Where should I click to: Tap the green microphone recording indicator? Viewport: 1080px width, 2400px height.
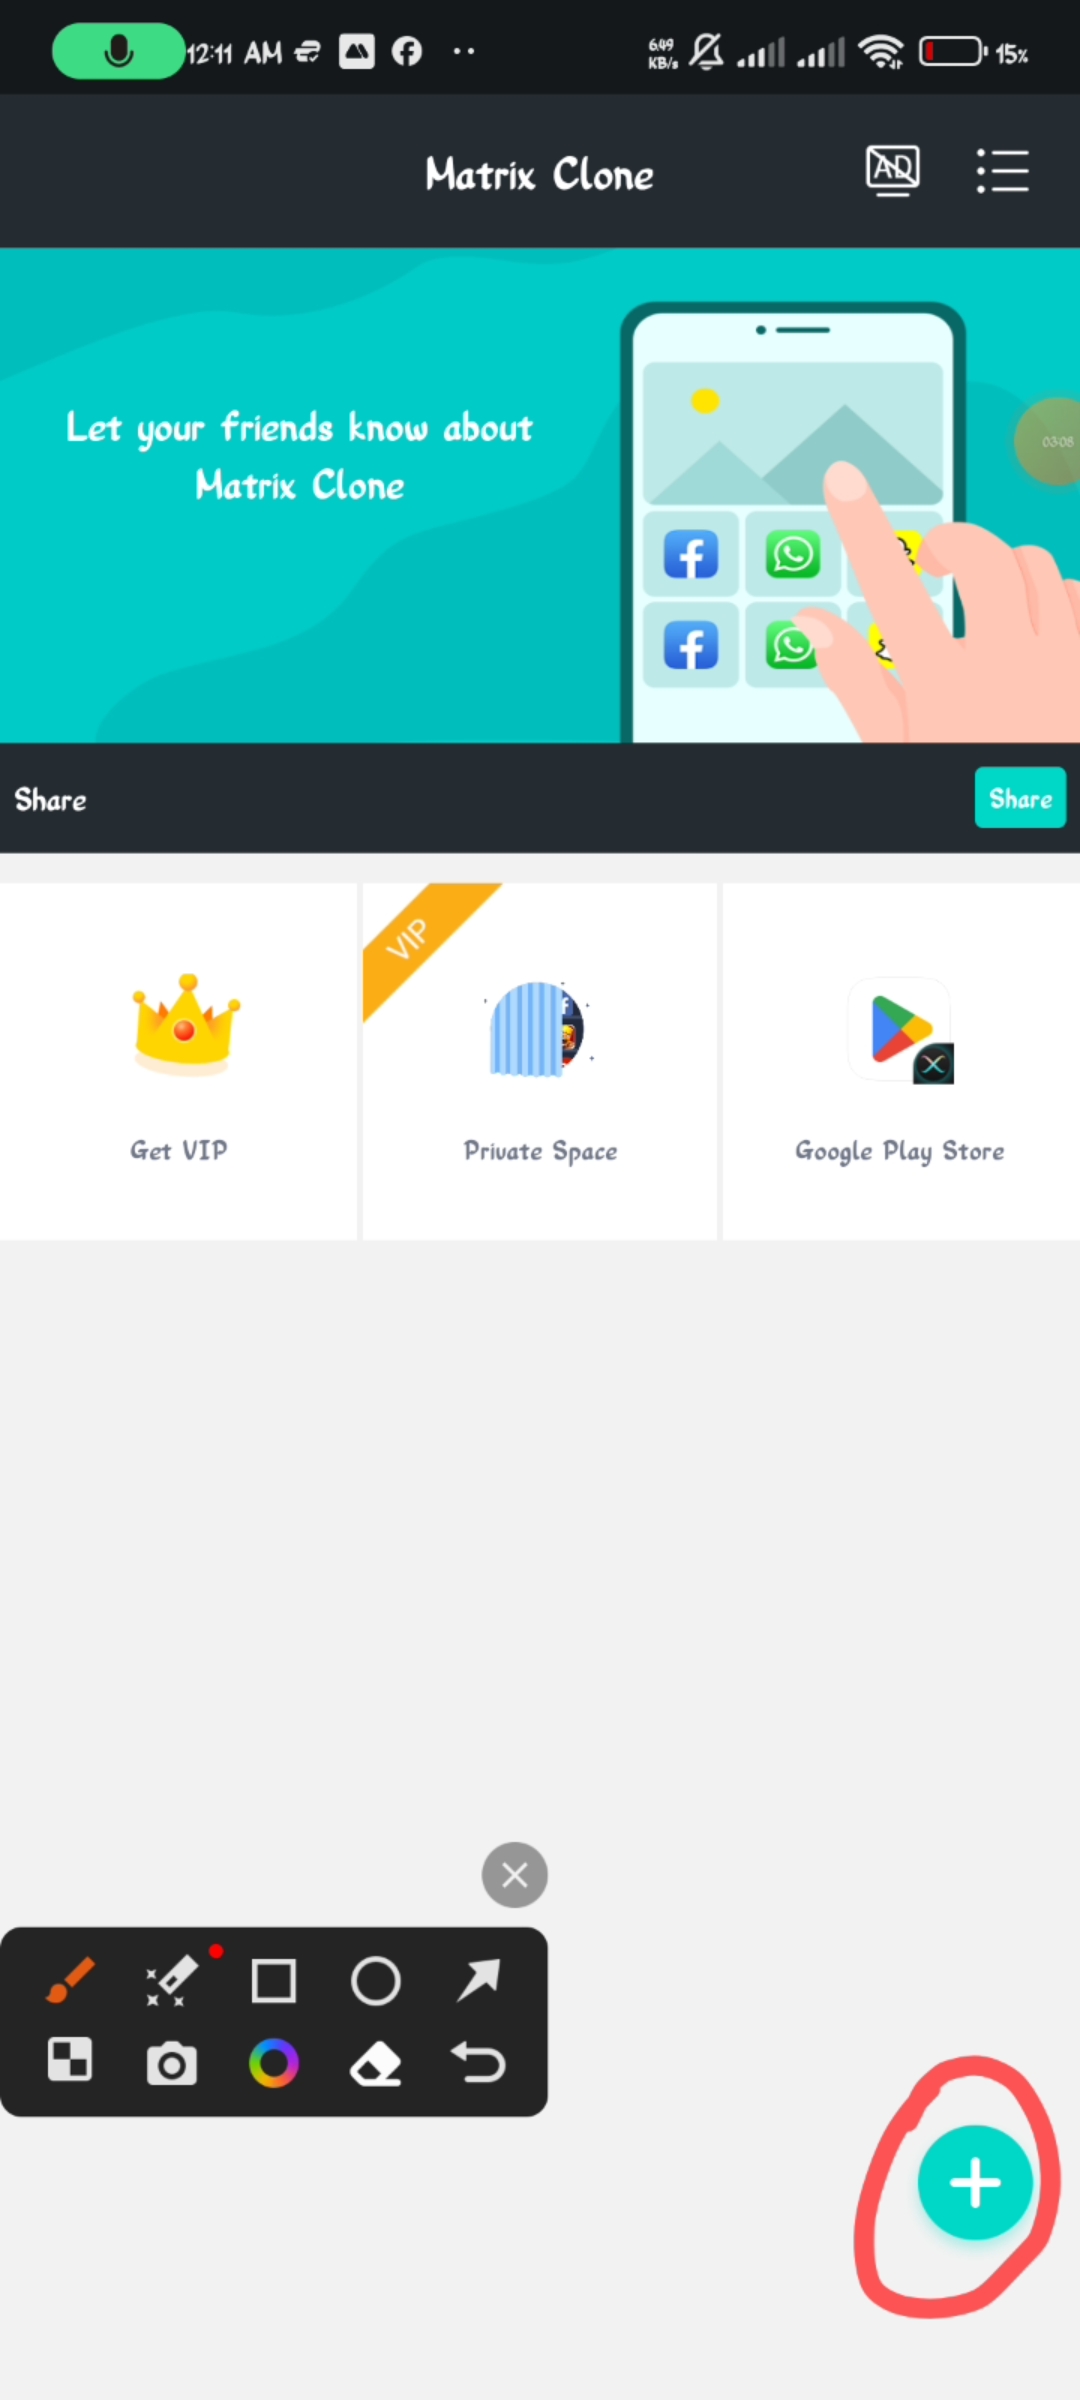pos(118,51)
